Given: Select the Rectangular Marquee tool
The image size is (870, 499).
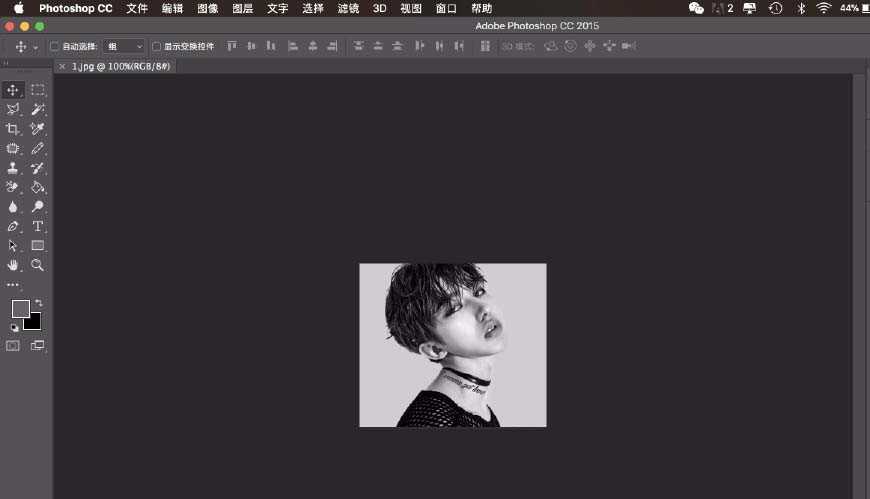Looking at the screenshot, I should [x=38, y=90].
